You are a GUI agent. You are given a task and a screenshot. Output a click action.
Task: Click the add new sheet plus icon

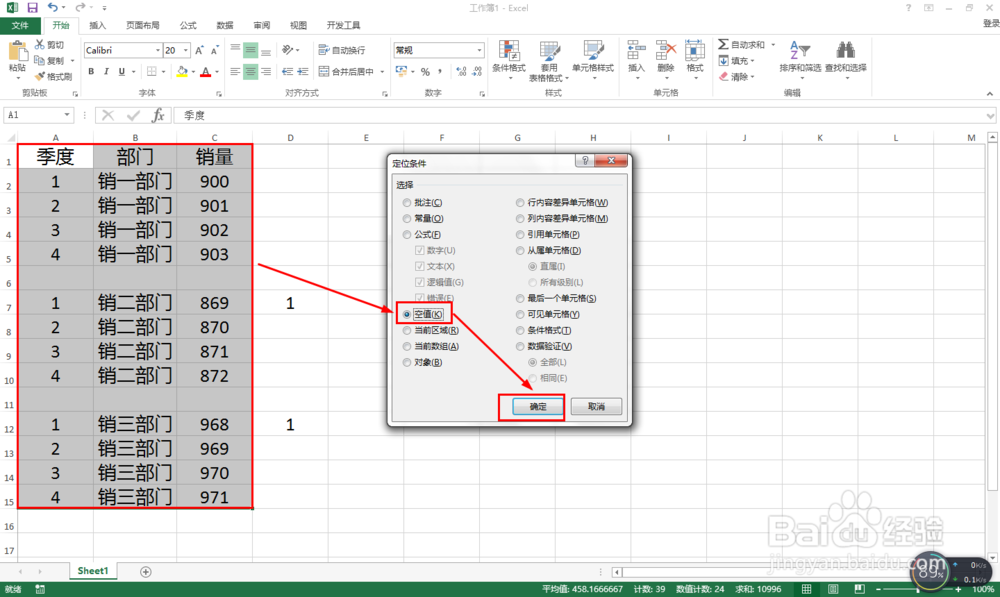coord(145,571)
